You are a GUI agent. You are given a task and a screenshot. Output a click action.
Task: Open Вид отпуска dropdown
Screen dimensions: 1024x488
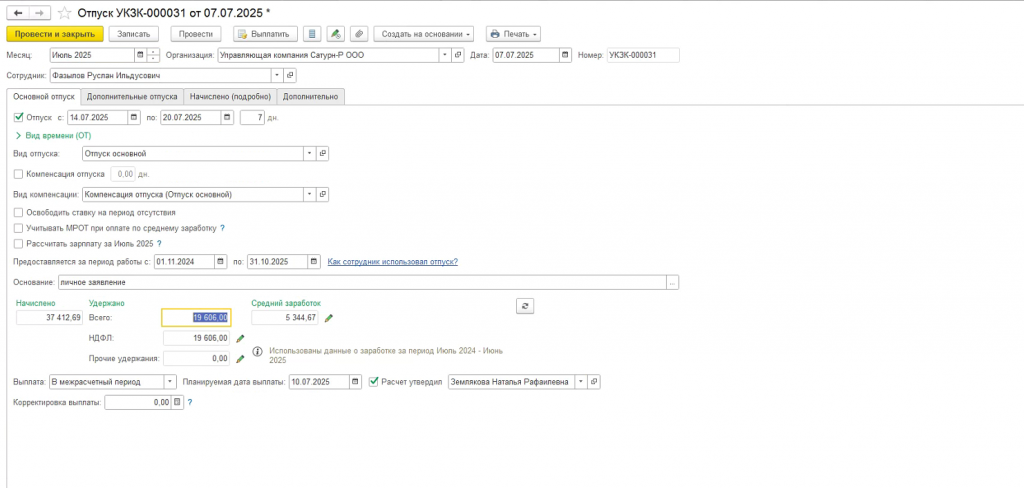point(311,154)
